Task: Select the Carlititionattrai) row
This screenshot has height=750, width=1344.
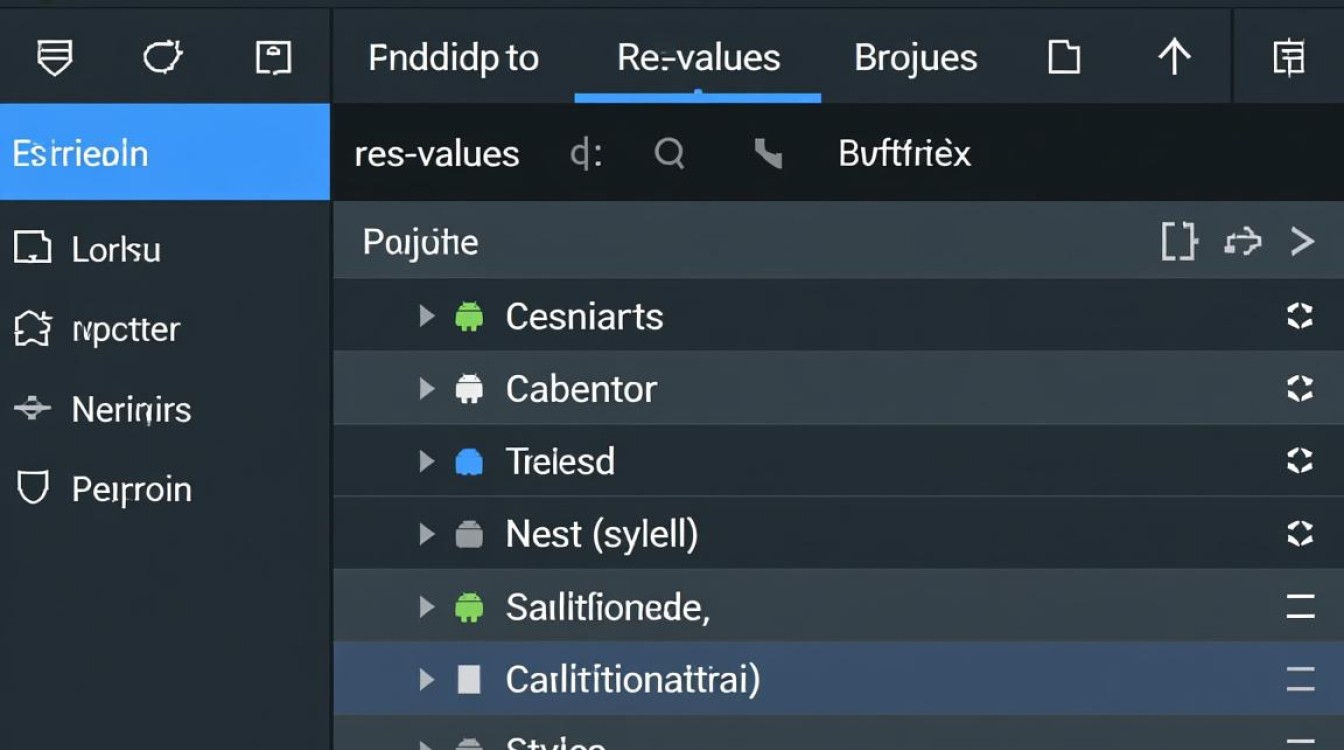Action: tap(632, 680)
